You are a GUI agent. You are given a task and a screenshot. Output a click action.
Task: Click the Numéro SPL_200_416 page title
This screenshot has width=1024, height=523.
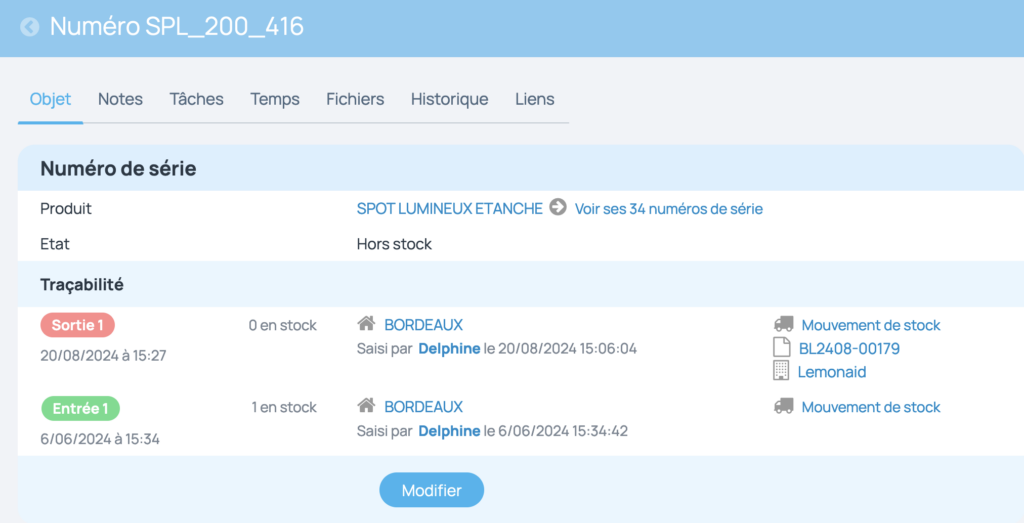coord(176,27)
